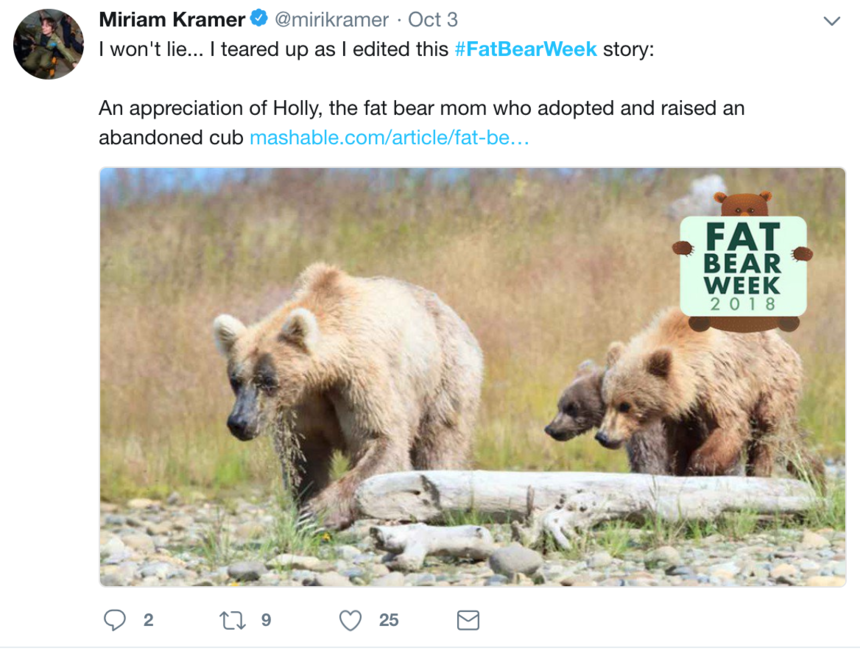Click the tweet text about Holly the bear
The height and width of the screenshot is (651, 860).
[421, 123]
